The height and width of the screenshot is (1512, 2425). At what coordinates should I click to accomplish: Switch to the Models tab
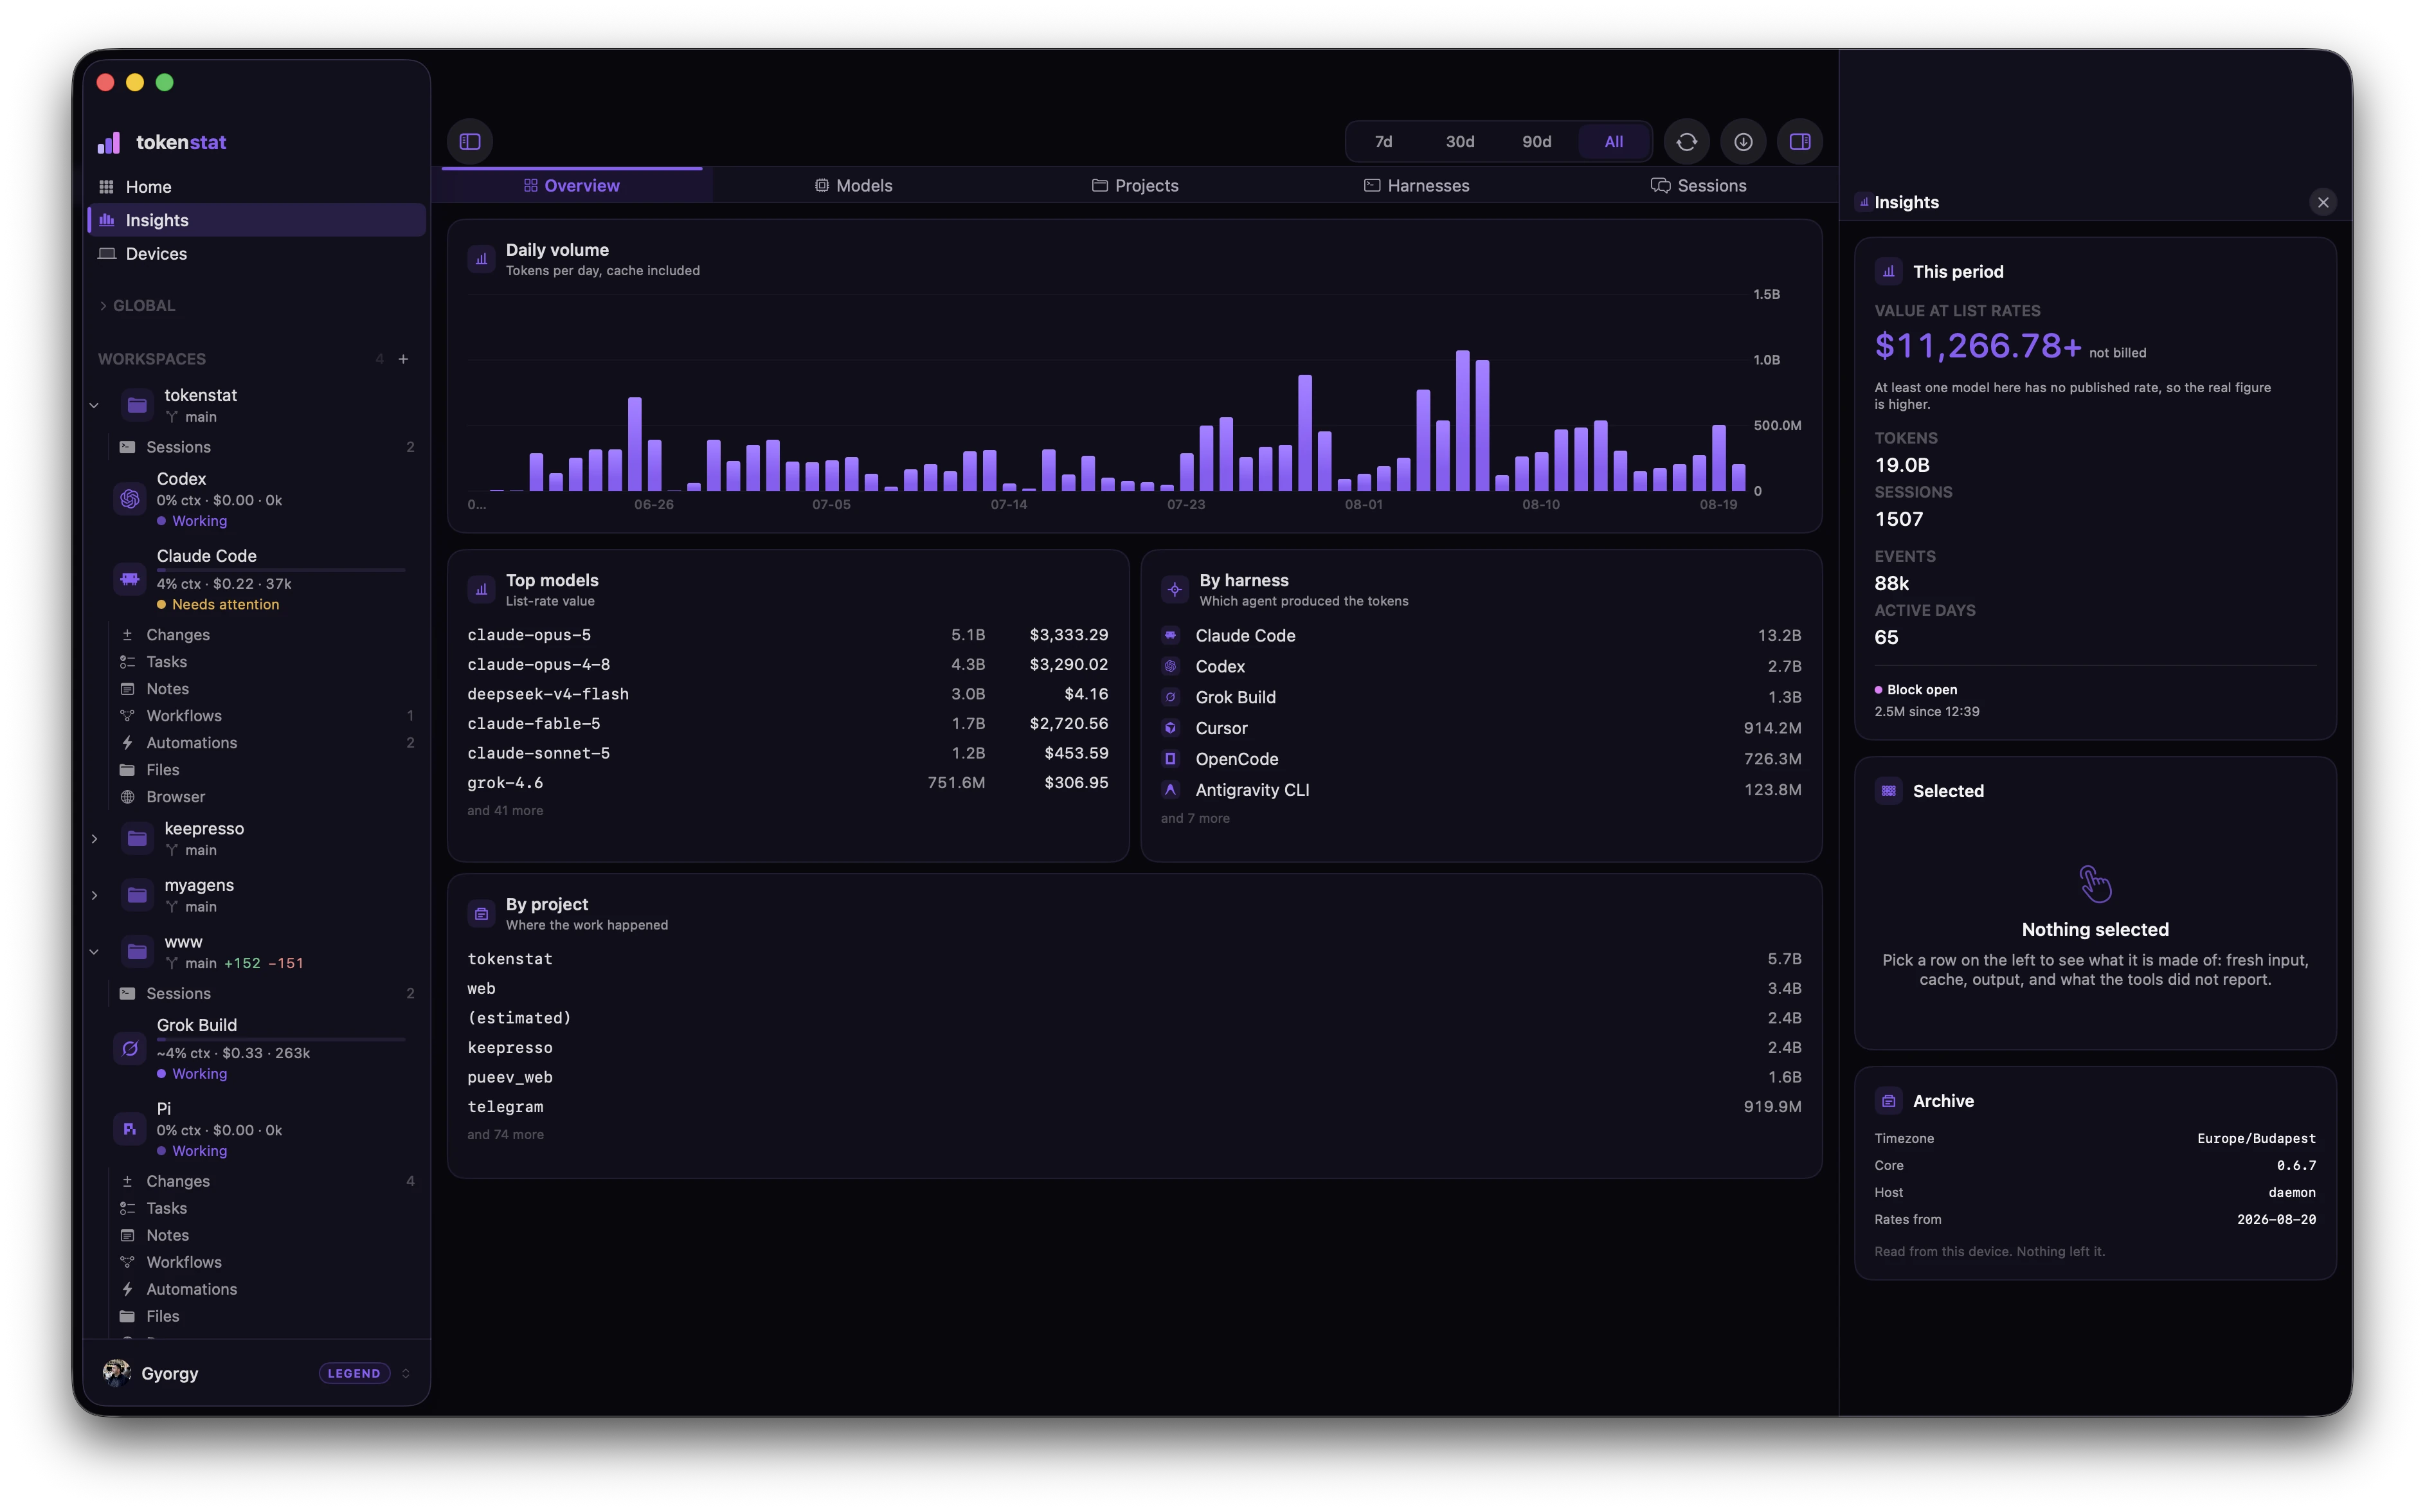853,185
